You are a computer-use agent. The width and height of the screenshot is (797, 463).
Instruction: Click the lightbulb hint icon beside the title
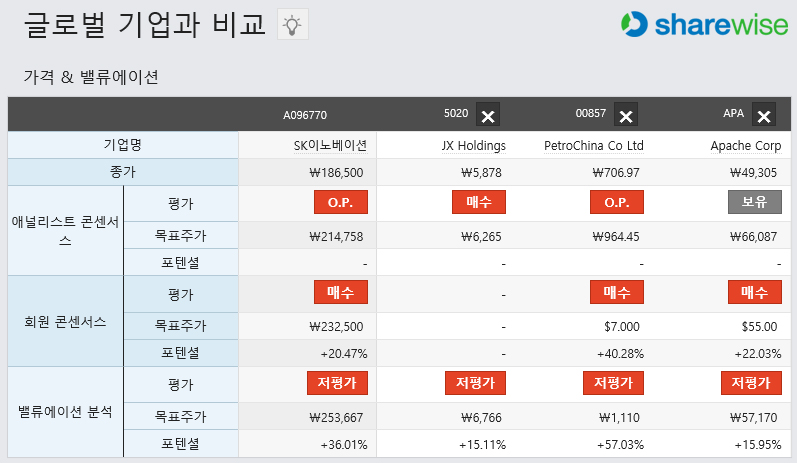point(293,24)
